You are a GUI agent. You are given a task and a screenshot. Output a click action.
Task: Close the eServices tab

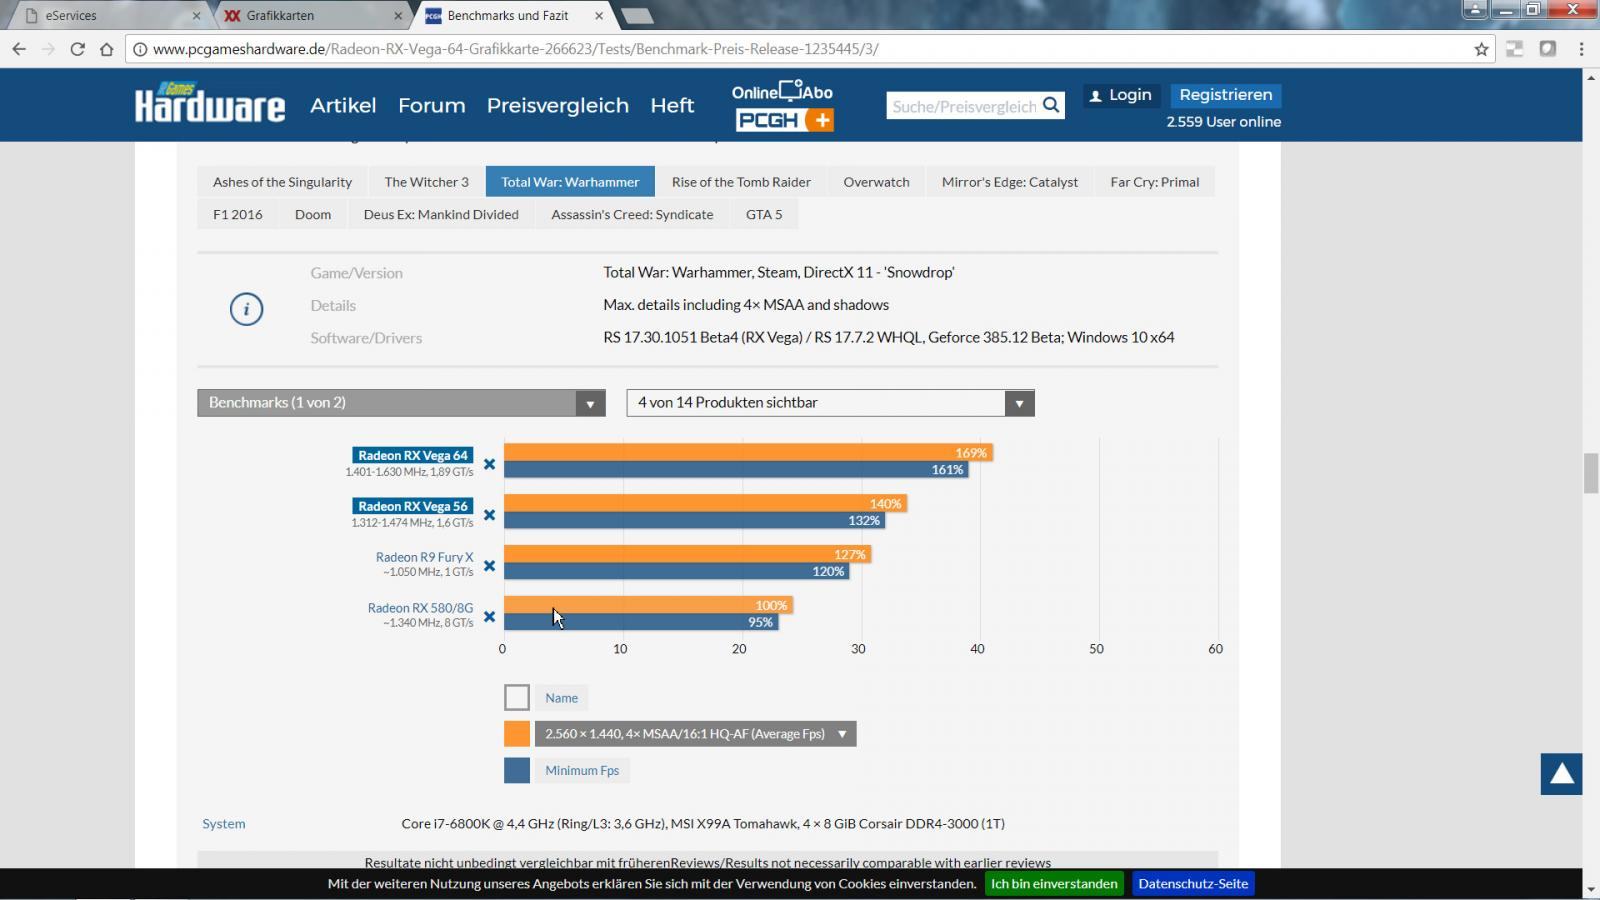196,16
